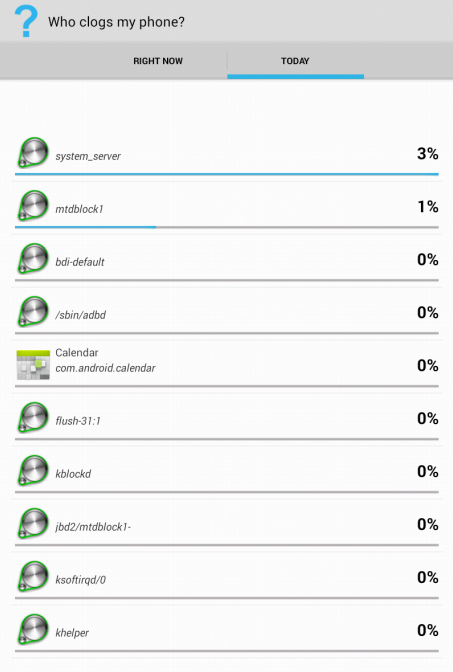Image resolution: width=453 pixels, height=672 pixels.
Task: Tap the 3% value for system_server
Action: (x=427, y=153)
